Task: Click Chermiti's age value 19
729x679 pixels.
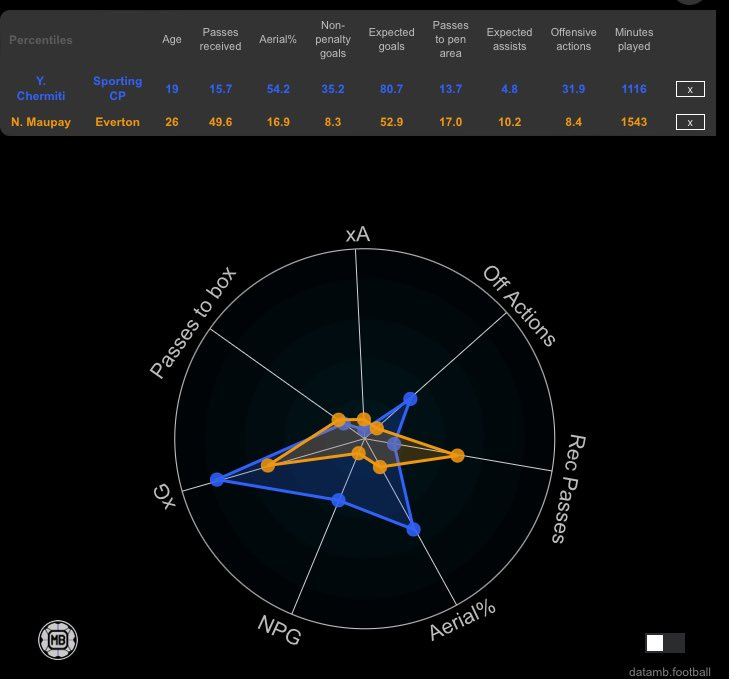Action: 172,89
